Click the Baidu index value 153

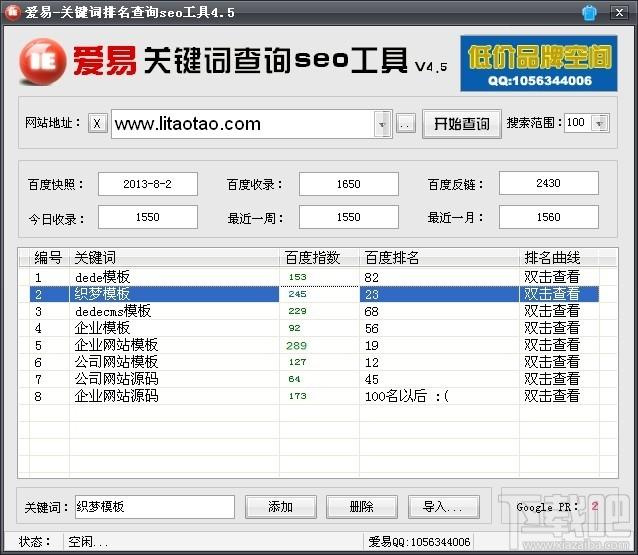(x=297, y=277)
